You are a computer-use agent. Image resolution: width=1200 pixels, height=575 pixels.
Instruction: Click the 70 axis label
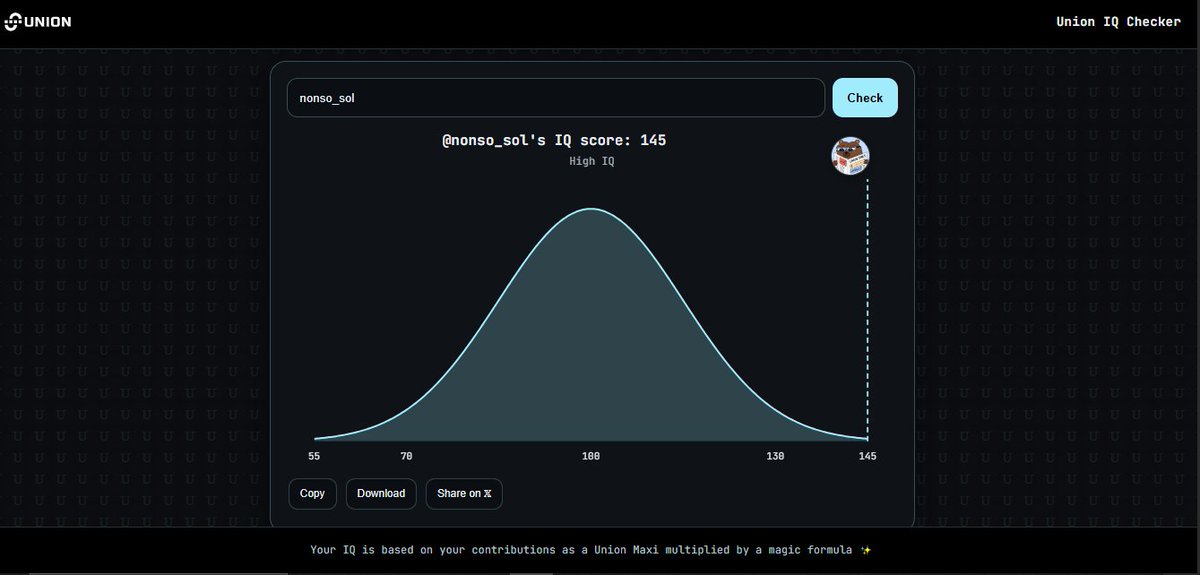406,456
